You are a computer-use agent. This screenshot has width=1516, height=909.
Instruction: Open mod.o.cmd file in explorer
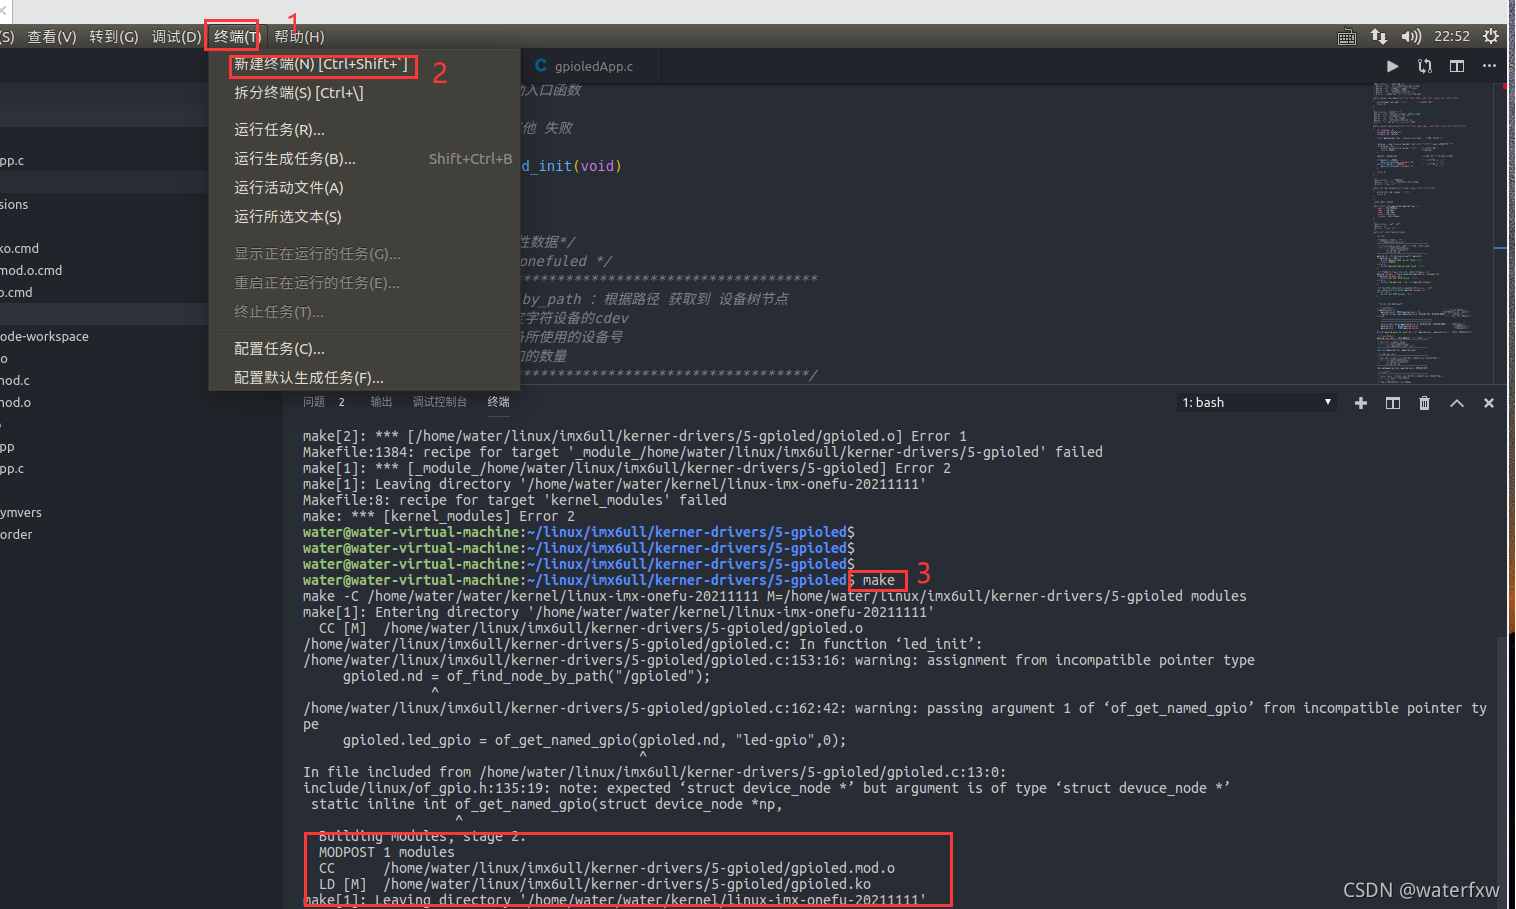(x=31, y=270)
